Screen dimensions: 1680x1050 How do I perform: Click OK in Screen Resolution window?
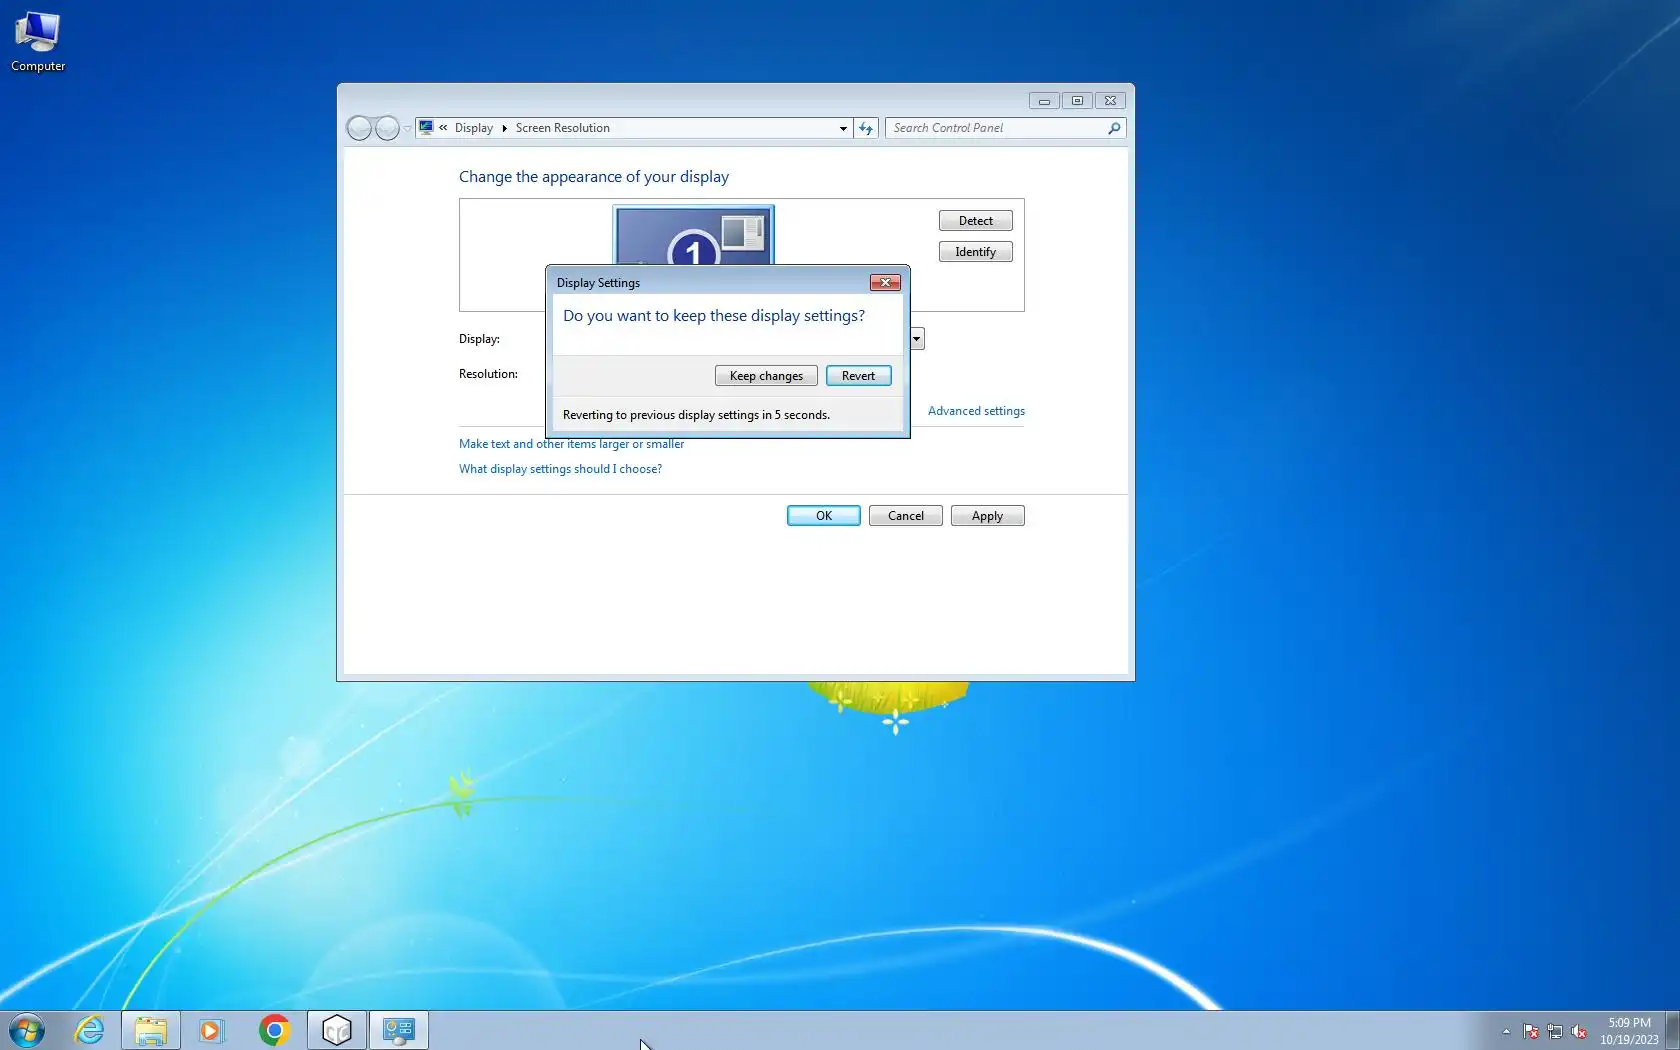824,516
